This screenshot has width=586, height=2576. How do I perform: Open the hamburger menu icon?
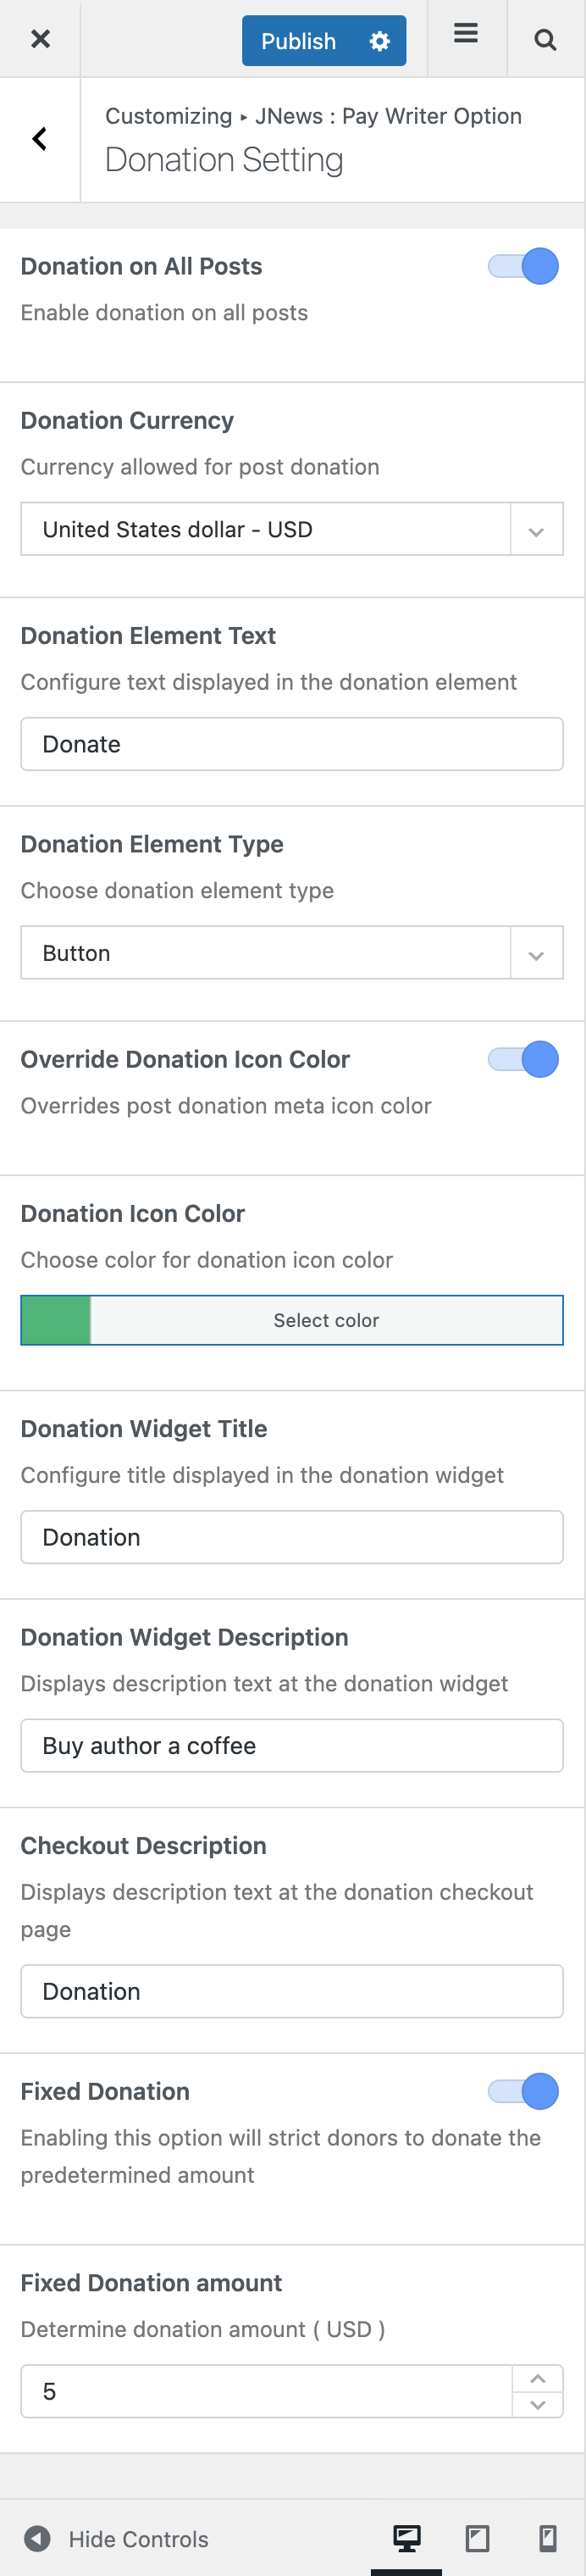465,34
